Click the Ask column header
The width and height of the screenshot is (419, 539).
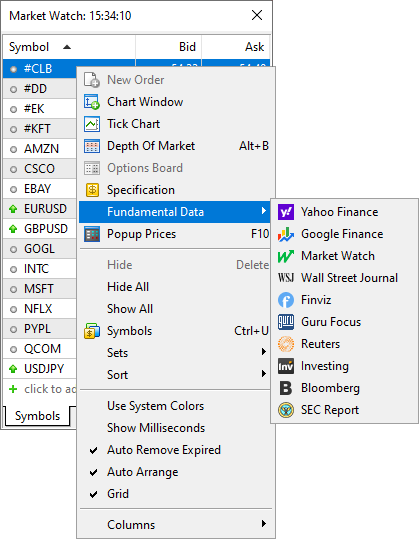236,47
